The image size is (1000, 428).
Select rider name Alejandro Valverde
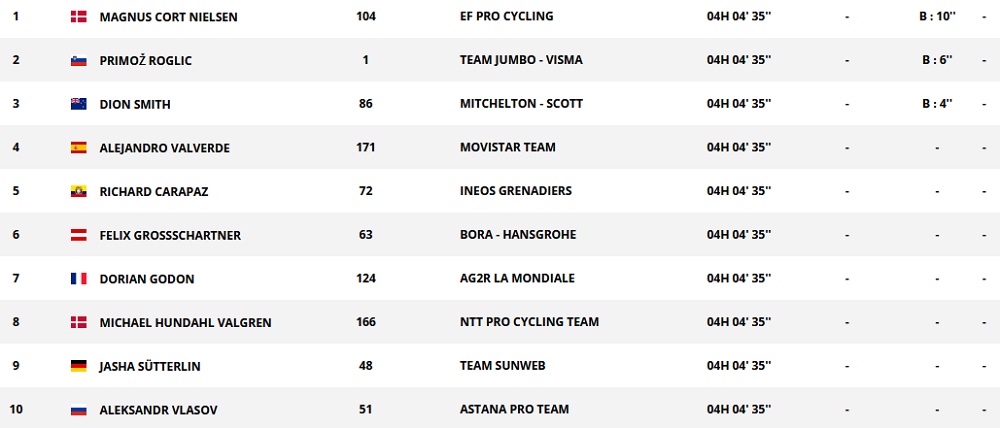164,148
